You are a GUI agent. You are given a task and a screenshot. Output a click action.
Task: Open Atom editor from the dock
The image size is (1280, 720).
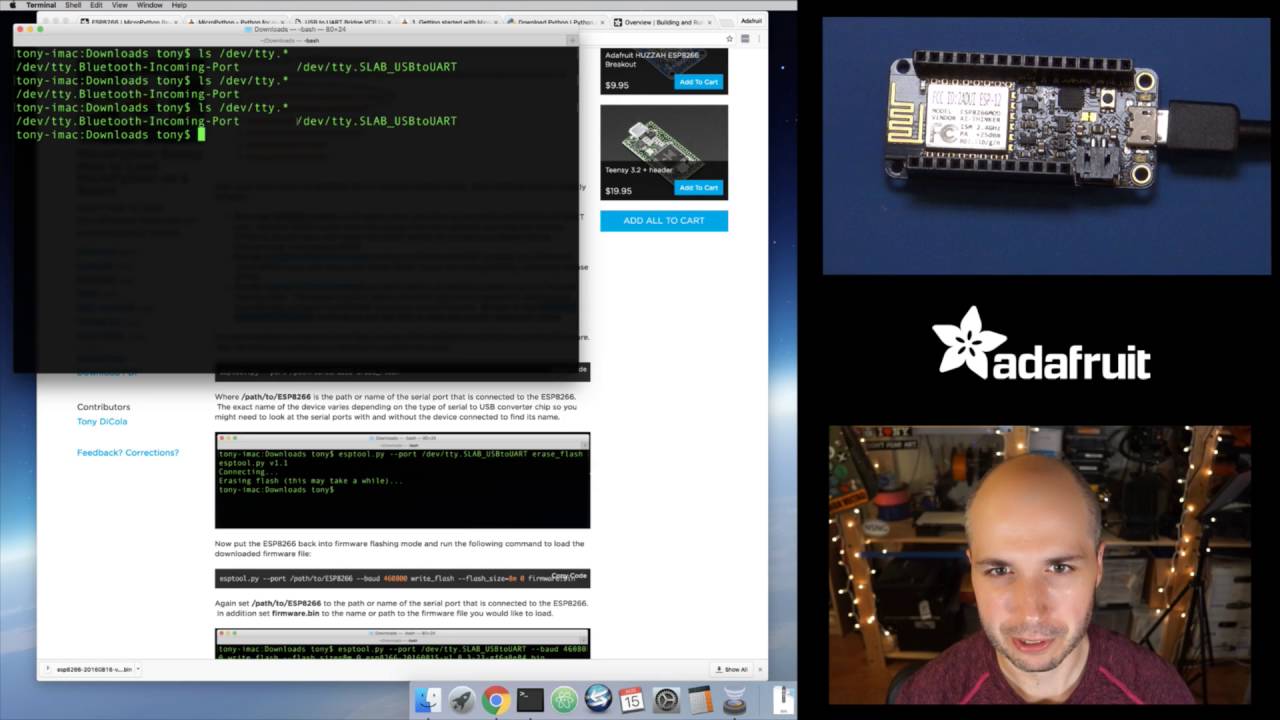pos(564,700)
